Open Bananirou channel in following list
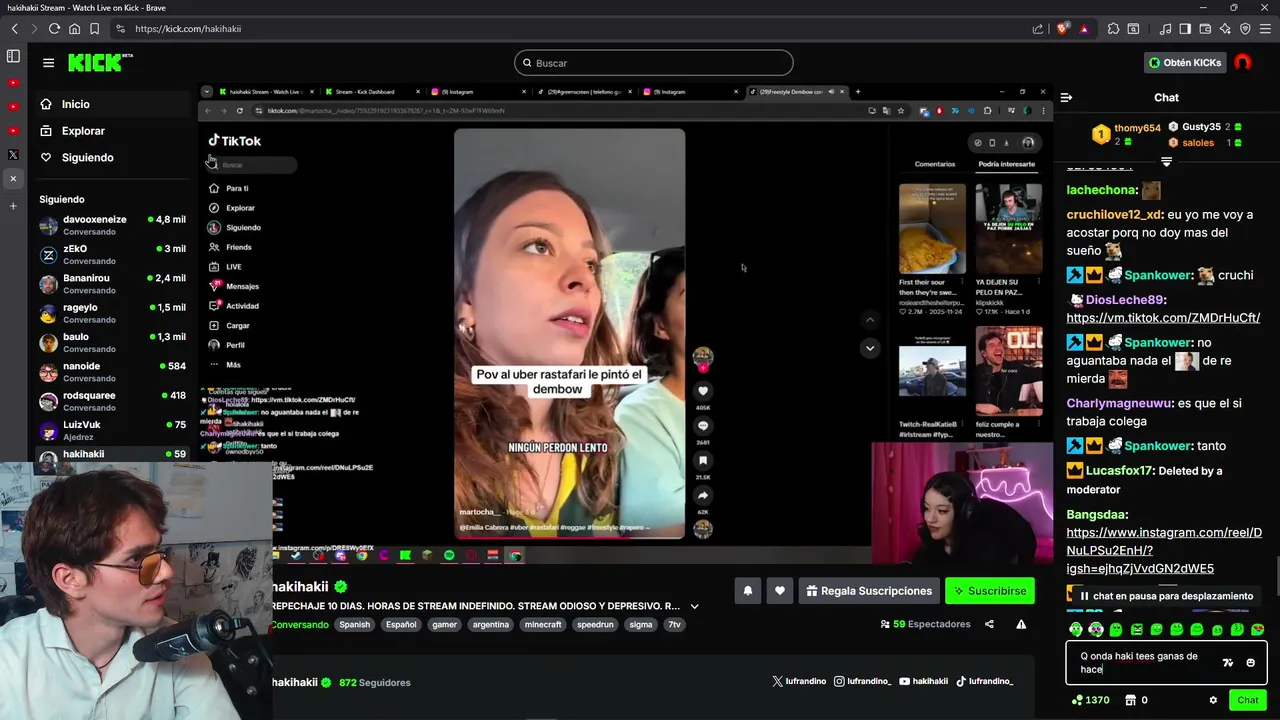The image size is (1280, 720). point(112,284)
